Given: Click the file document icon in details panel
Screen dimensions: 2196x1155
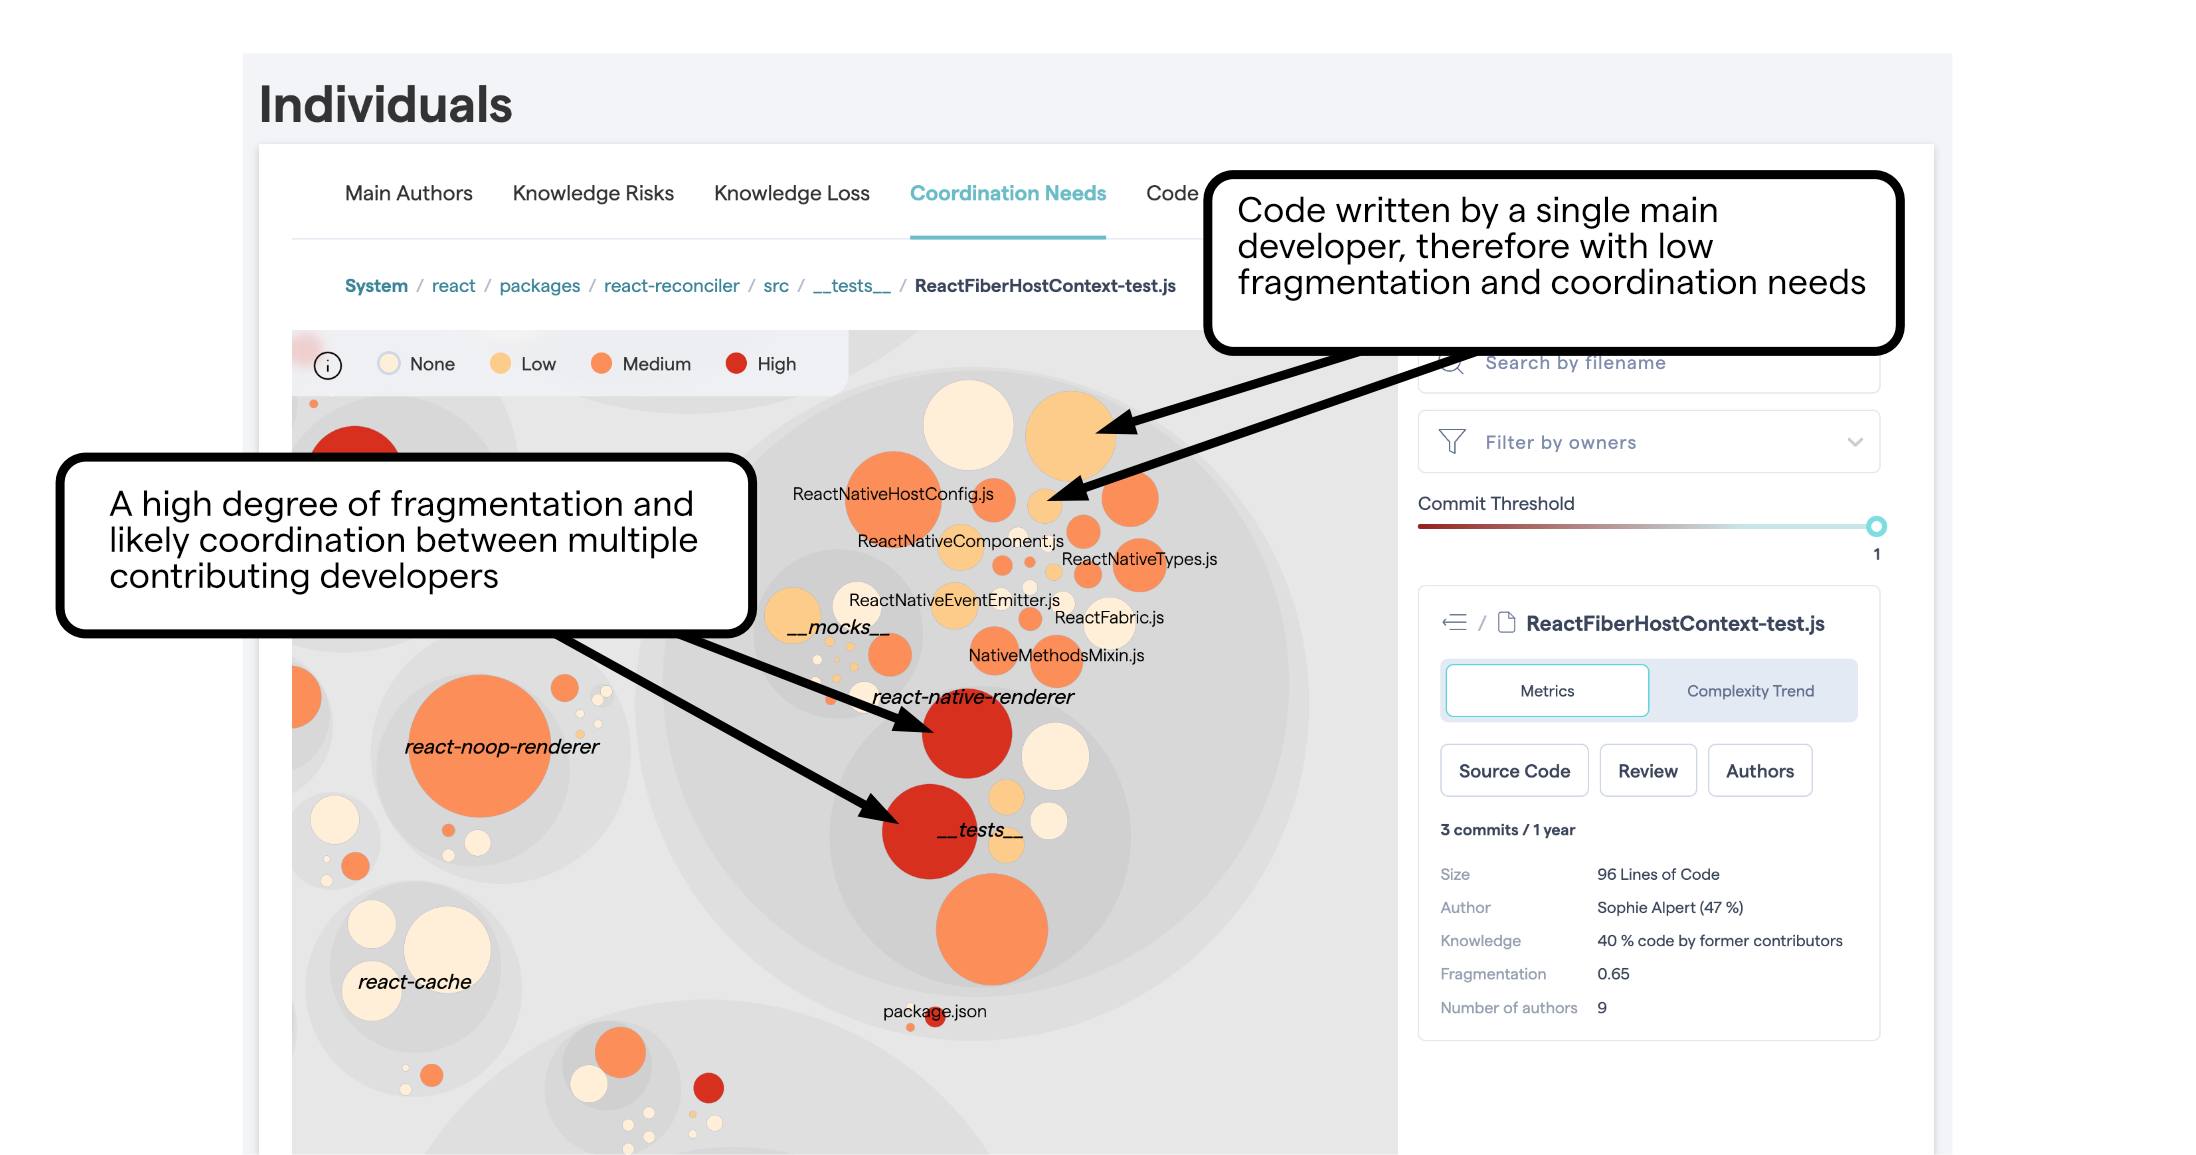Looking at the screenshot, I should [1506, 623].
